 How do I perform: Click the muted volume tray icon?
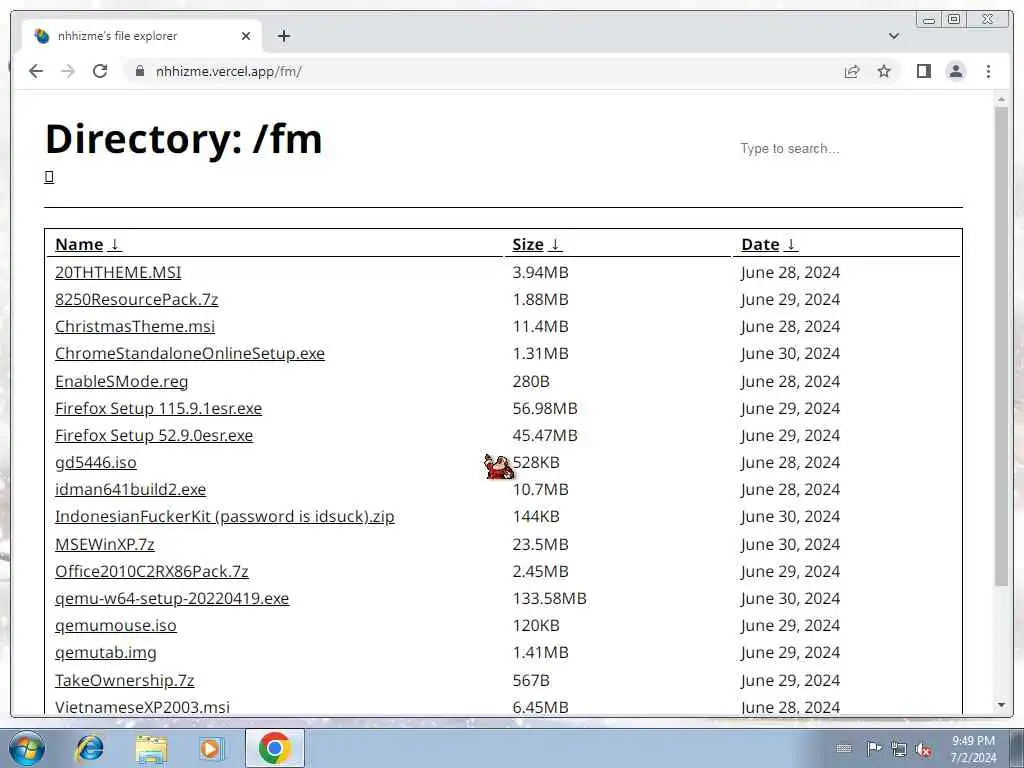tap(923, 749)
